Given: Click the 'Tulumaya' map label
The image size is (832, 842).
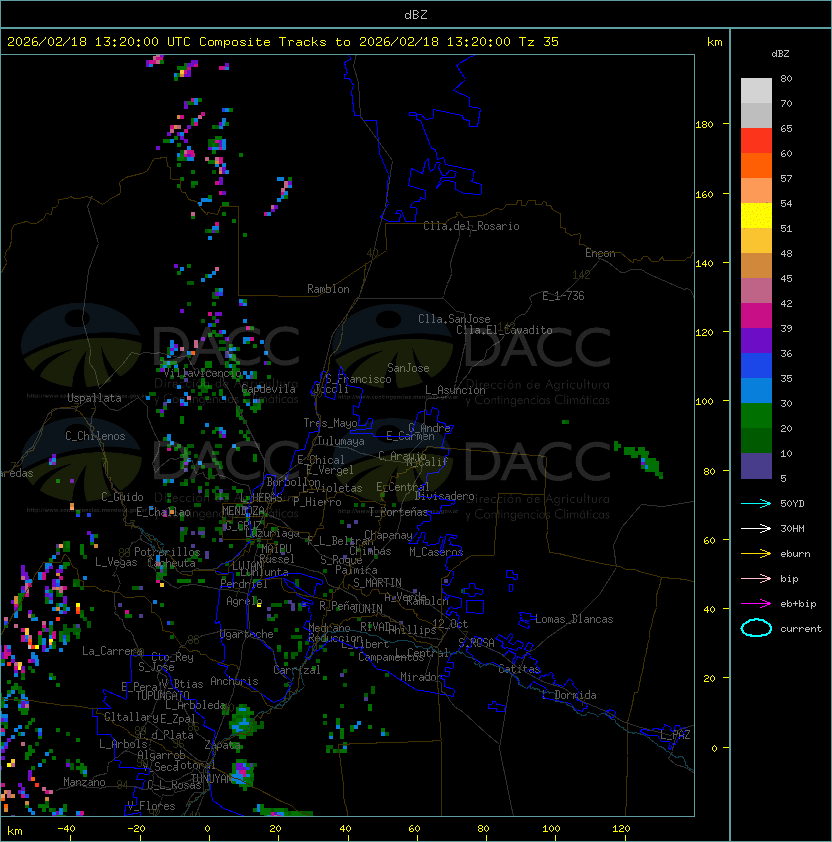Looking at the screenshot, I should pos(340,441).
